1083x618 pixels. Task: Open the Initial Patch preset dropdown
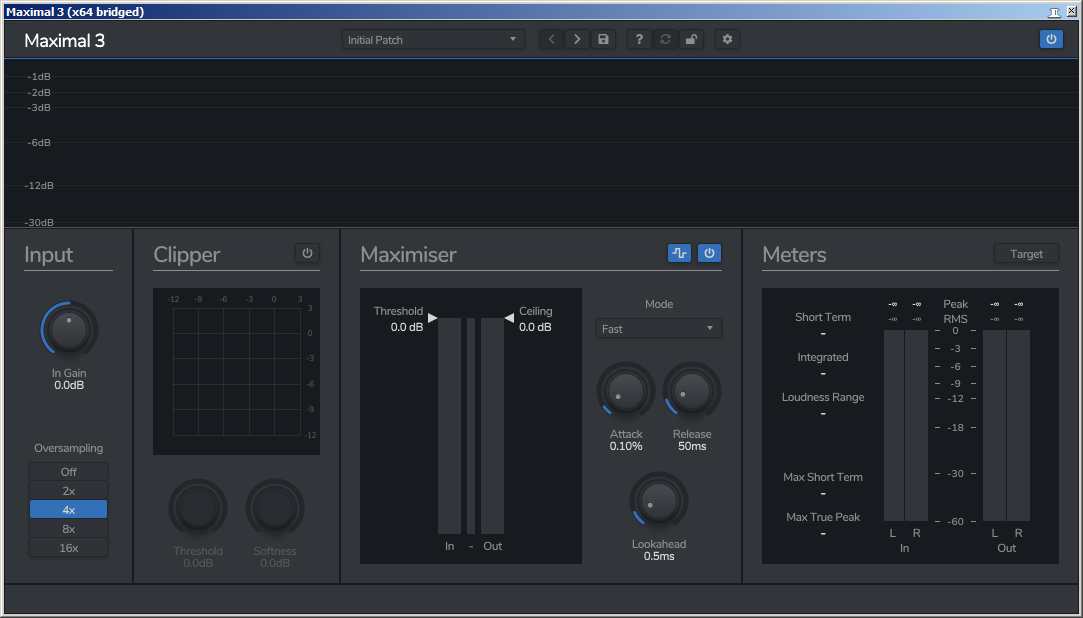[x=433, y=39]
